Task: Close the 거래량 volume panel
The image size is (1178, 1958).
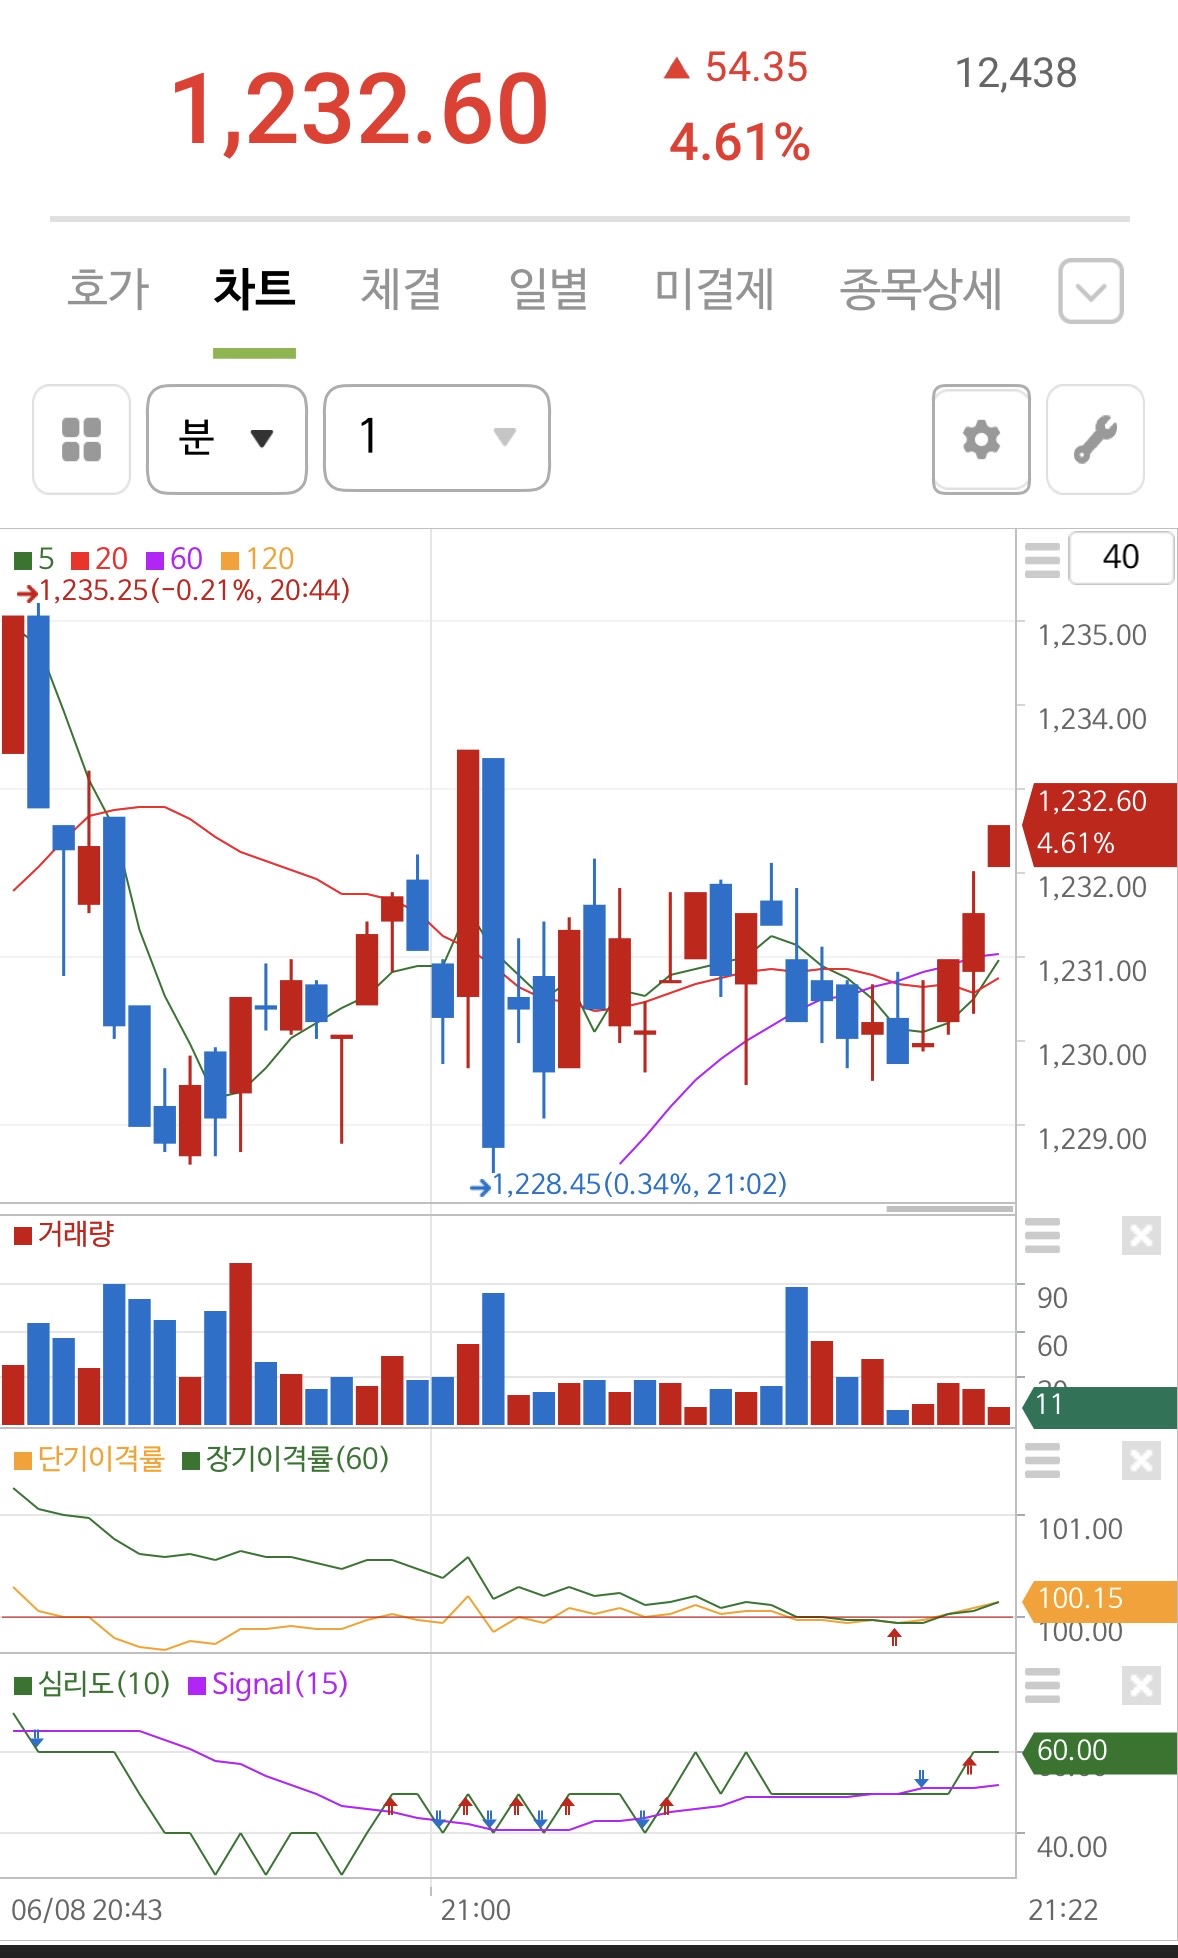Action: tap(1141, 1236)
